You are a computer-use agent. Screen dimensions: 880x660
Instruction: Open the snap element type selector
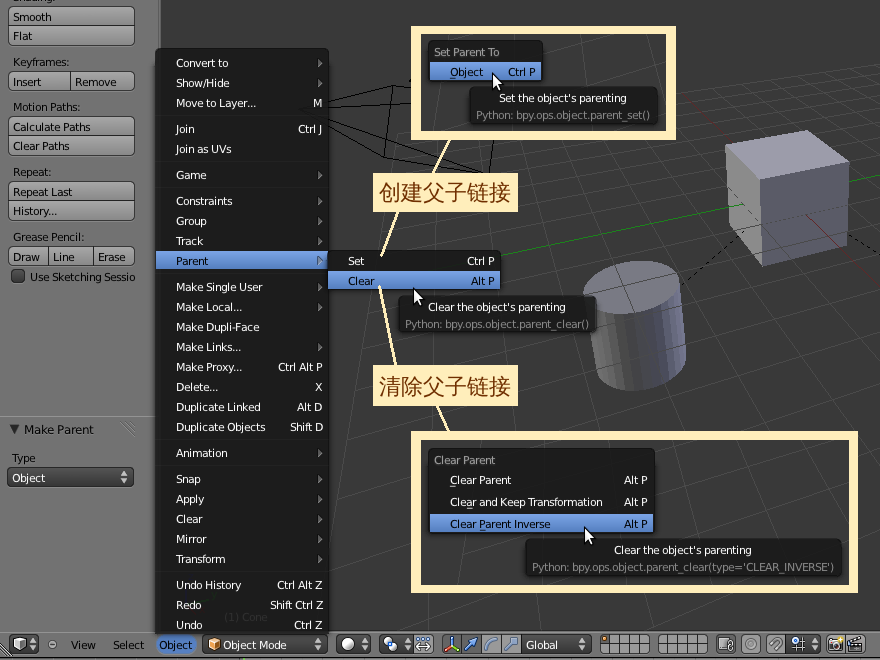point(804,644)
